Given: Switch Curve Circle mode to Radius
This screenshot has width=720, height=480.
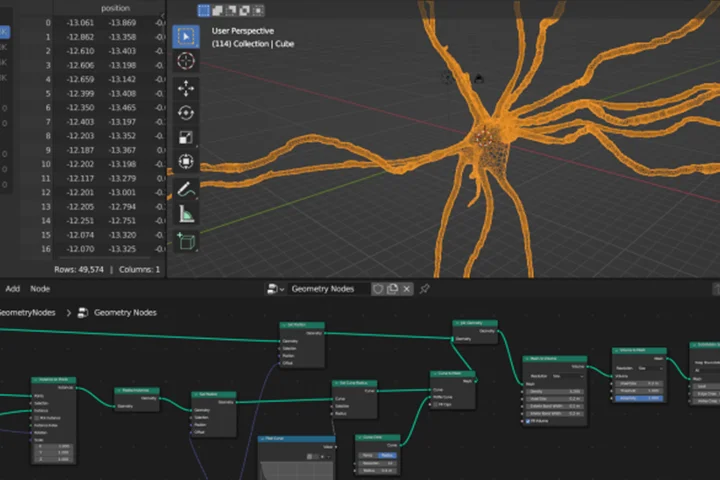Looking at the screenshot, I should click(x=387, y=455).
